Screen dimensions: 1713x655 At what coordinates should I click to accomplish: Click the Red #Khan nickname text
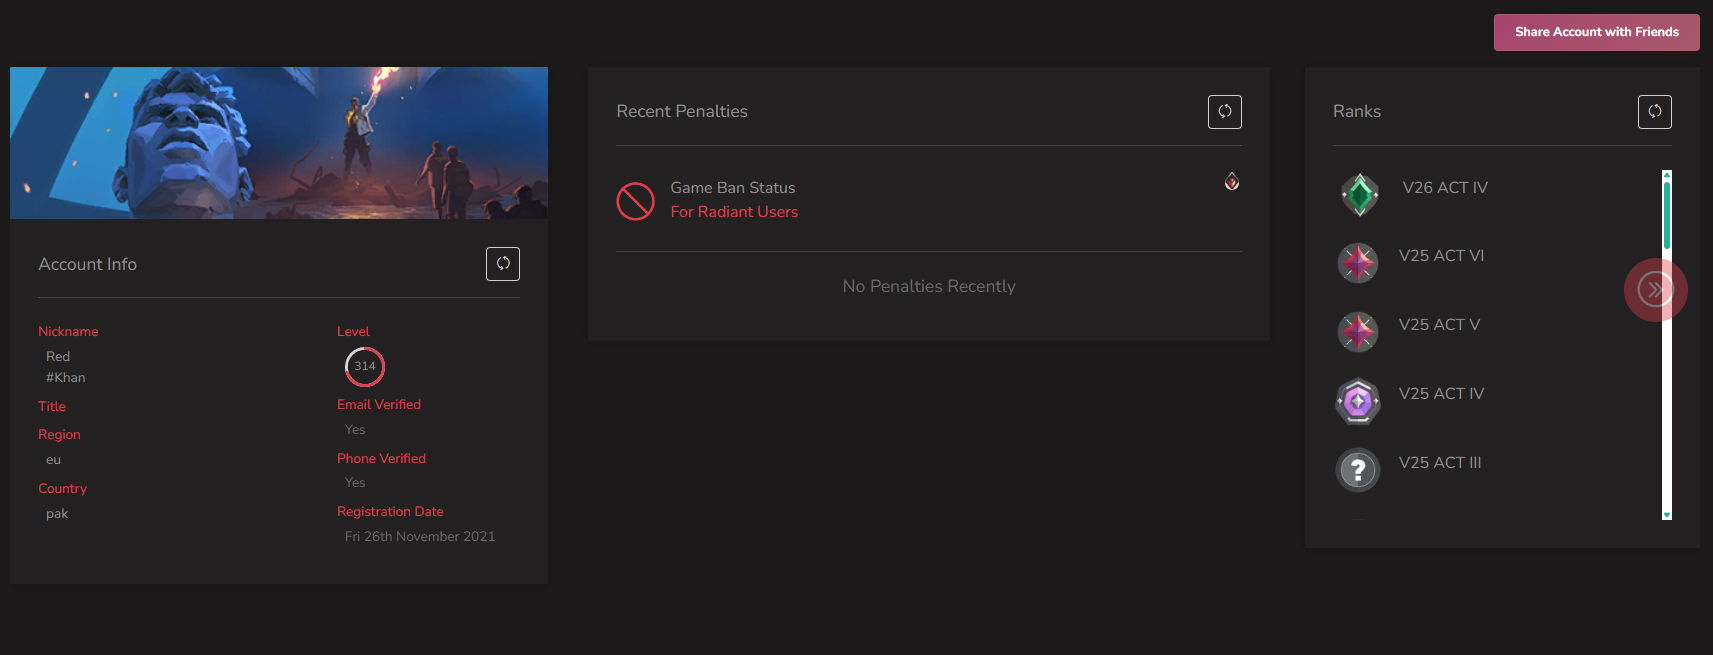[66, 367]
